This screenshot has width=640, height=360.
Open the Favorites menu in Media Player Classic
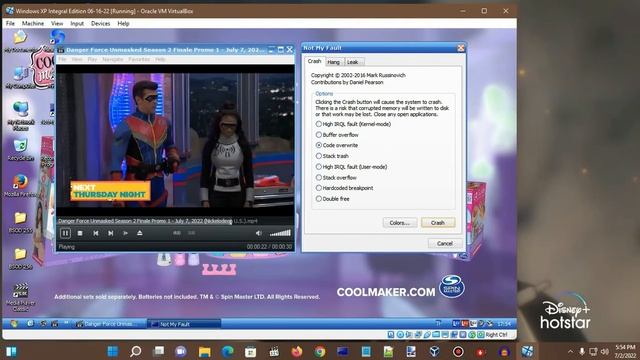[x=139, y=60]
